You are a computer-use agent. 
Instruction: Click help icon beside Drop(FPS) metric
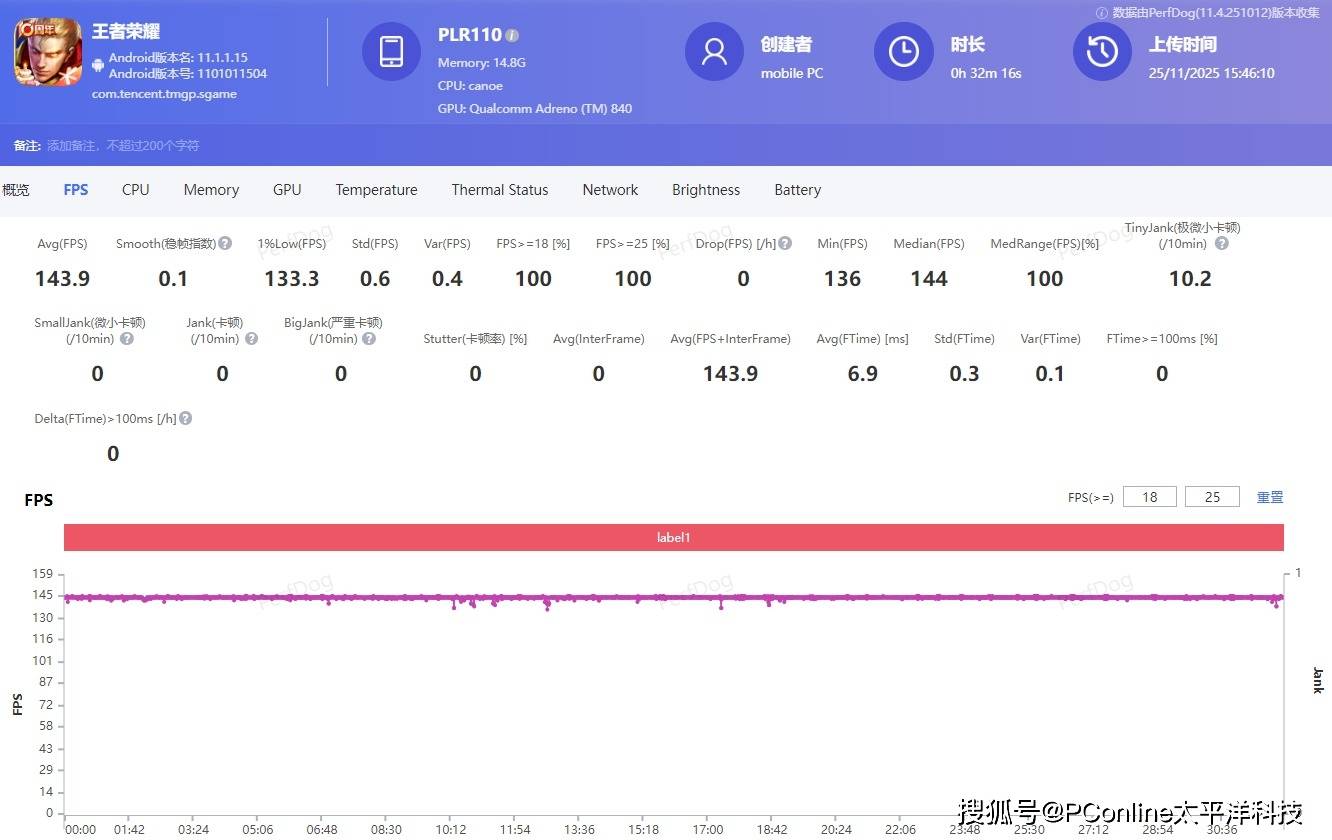pos(785,243)
